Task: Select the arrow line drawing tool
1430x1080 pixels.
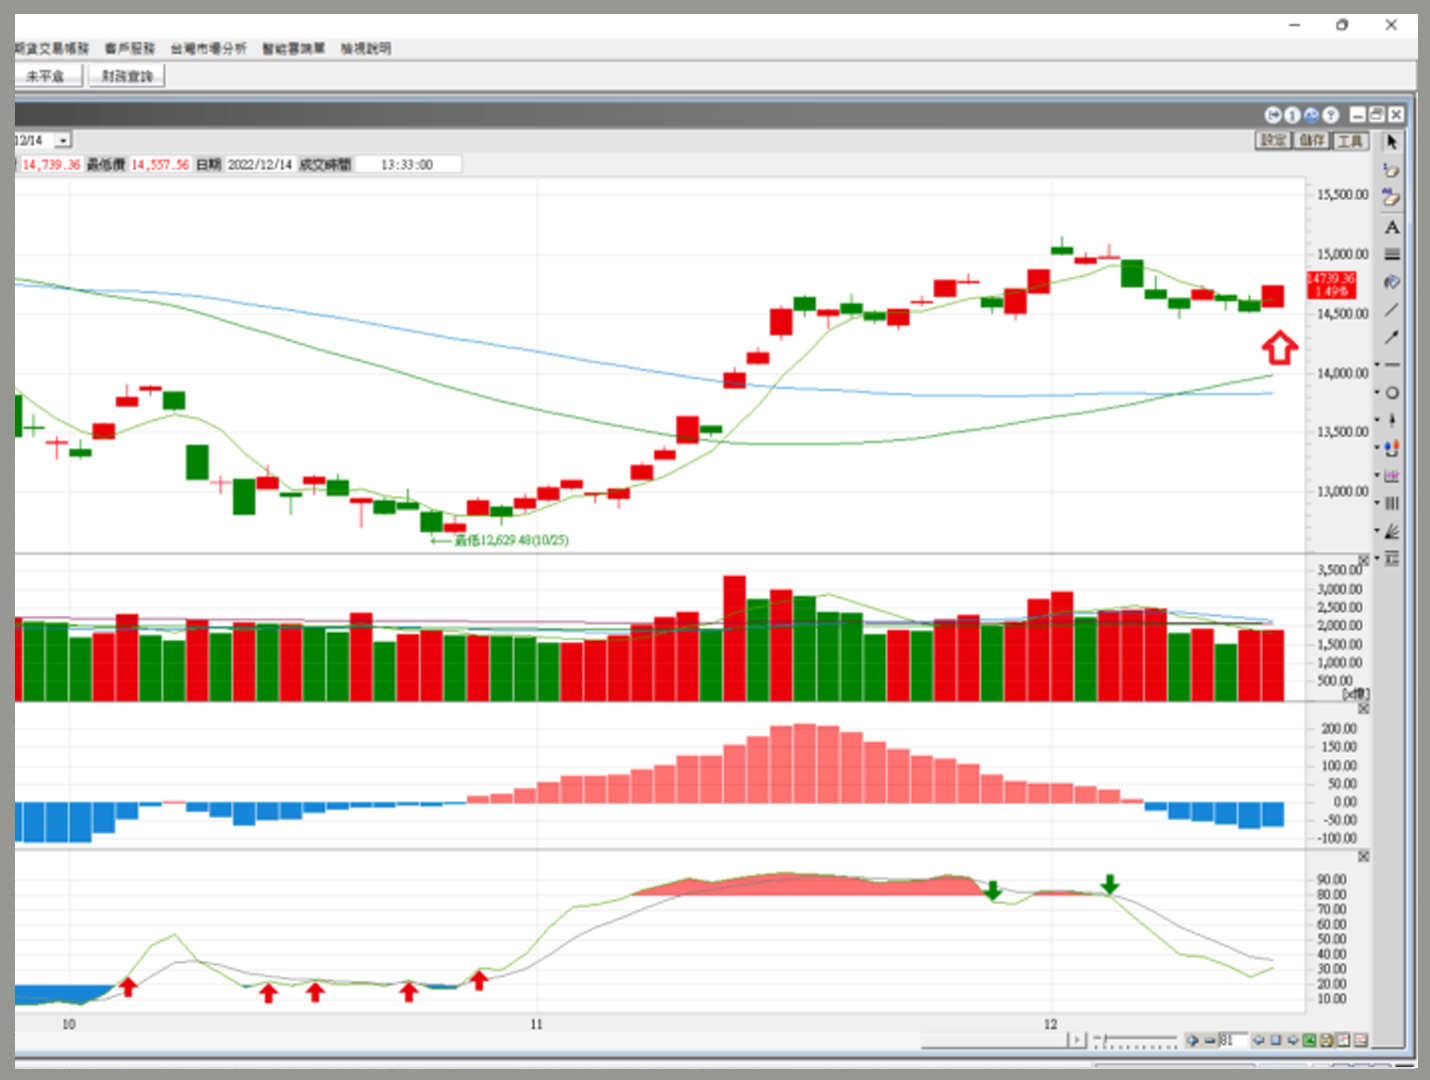Action: point(1391,338)
